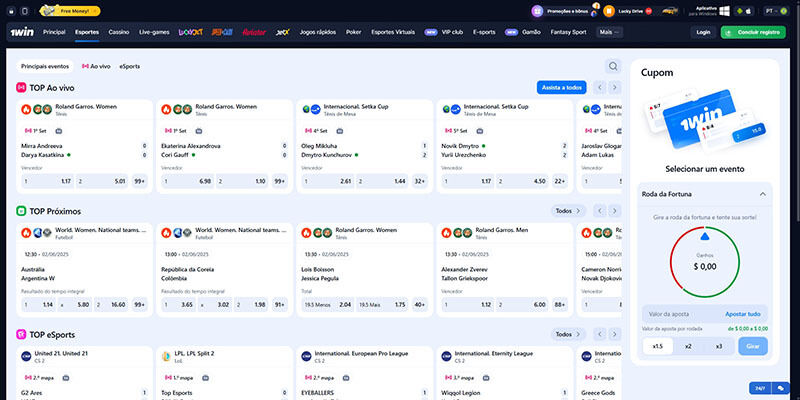The width and height of the screenshot is (800, 400).
Task: Open the PT language selector
Action: pyautogui.click(x=775, y=11)
